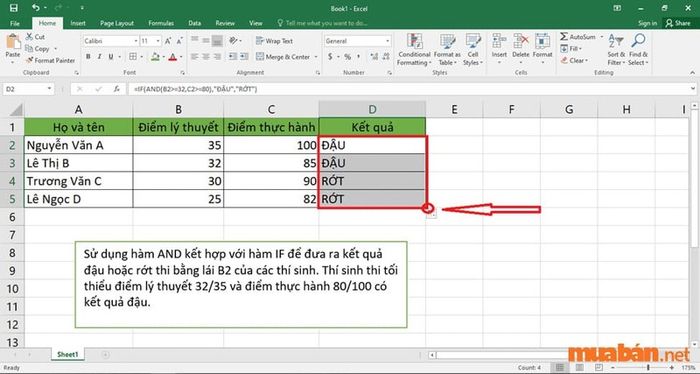Switch to the Formulas ribbon tab
700x374 pixels.
(161, 23)
